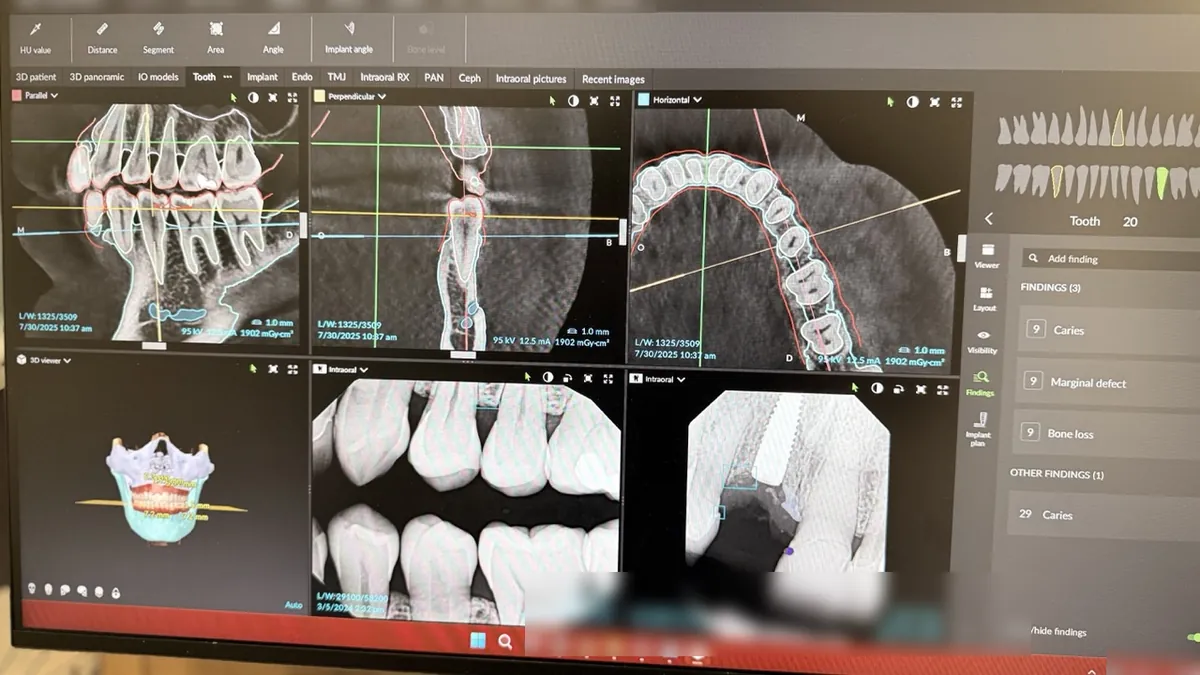Open the Marginal defect finding
This screenshot has height=675, width=1200.
(1106, 382)
